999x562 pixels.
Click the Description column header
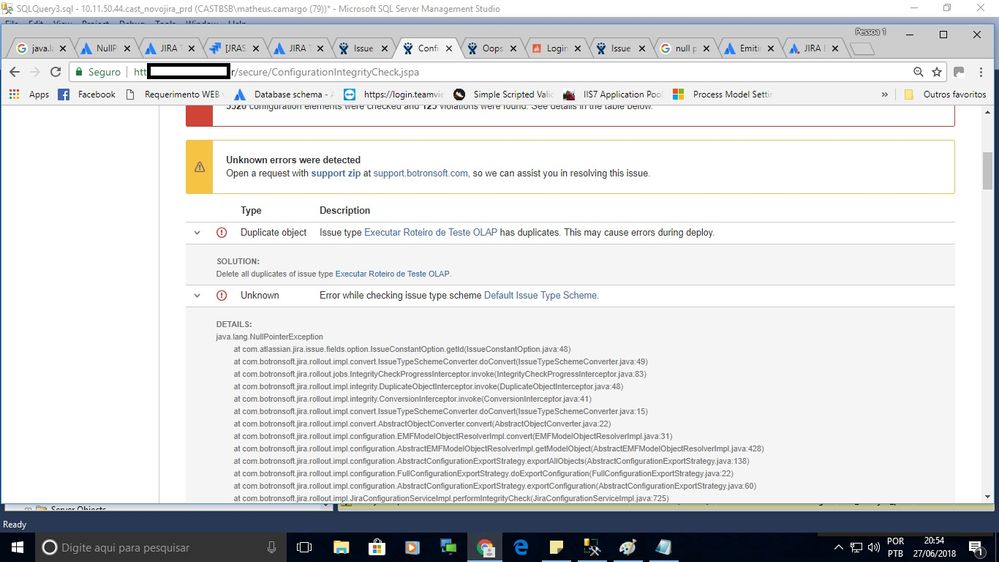(345, 210)
